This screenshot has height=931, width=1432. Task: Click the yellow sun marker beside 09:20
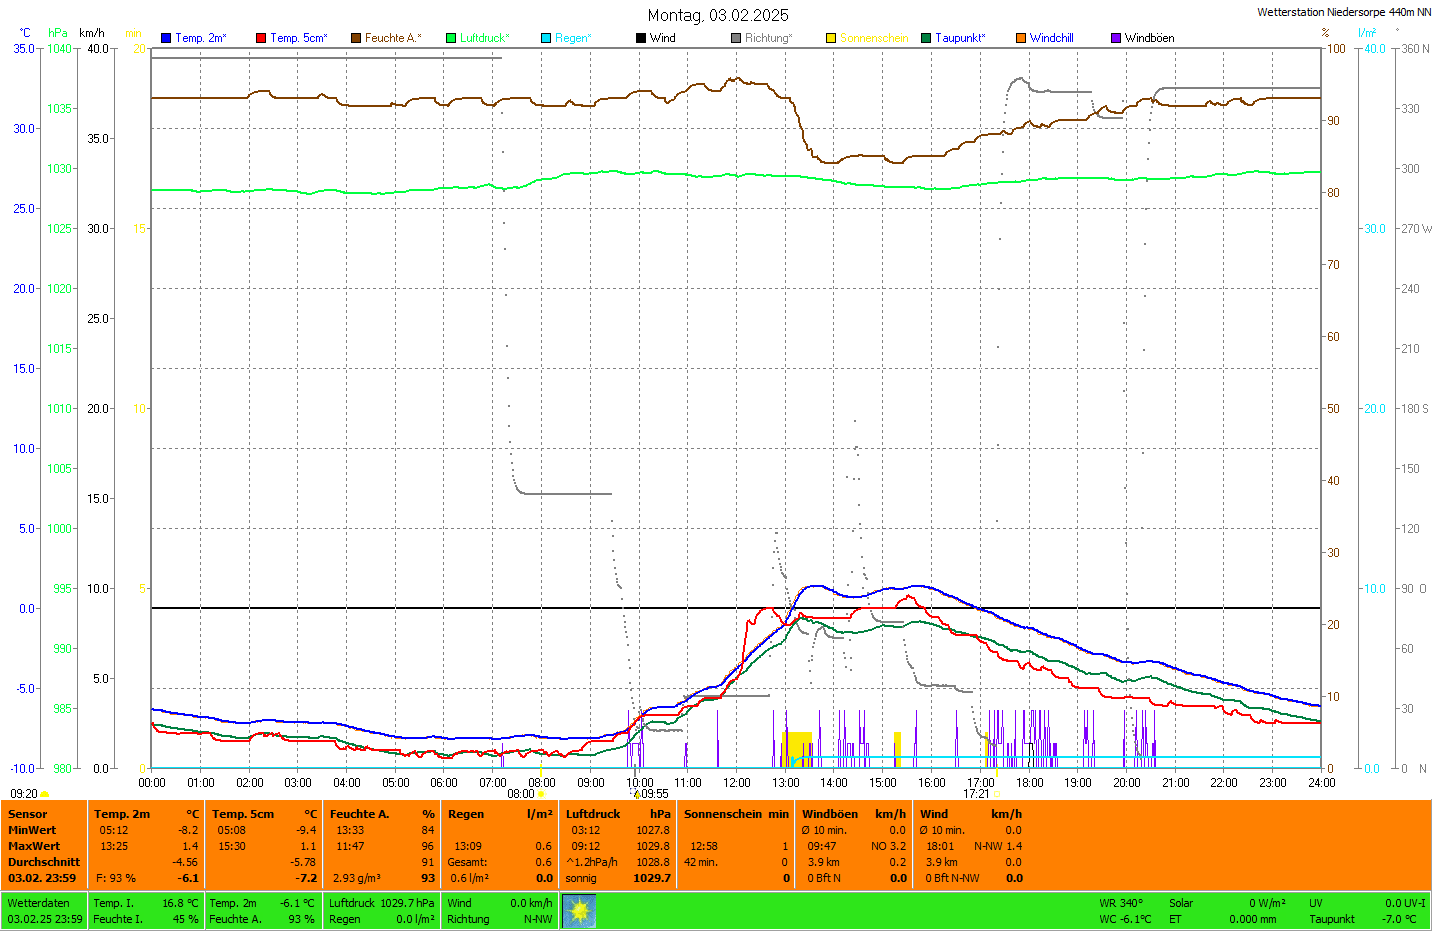[x=45, y=794]
